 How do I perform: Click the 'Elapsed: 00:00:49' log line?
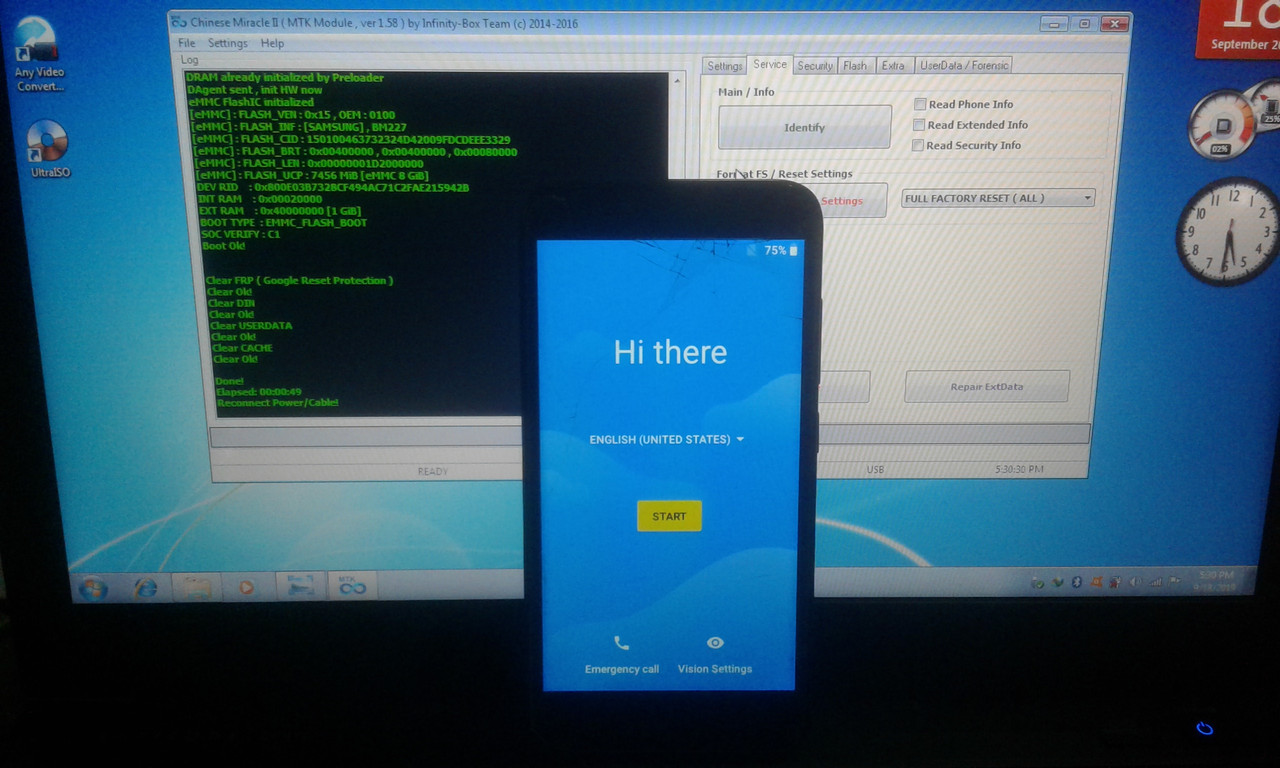point(259,391)
